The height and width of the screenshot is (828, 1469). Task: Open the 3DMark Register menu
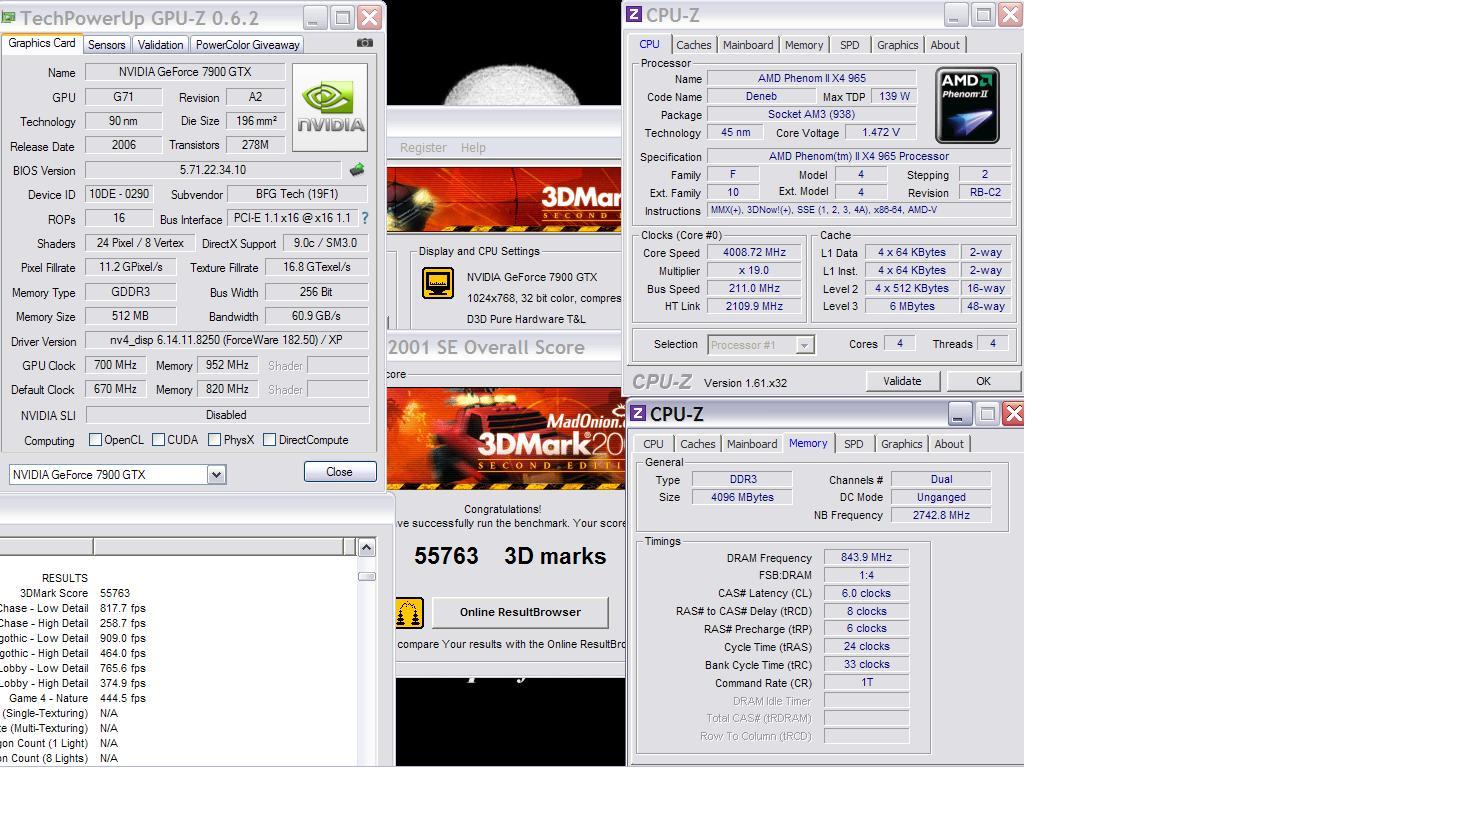(x=423, y=147)
